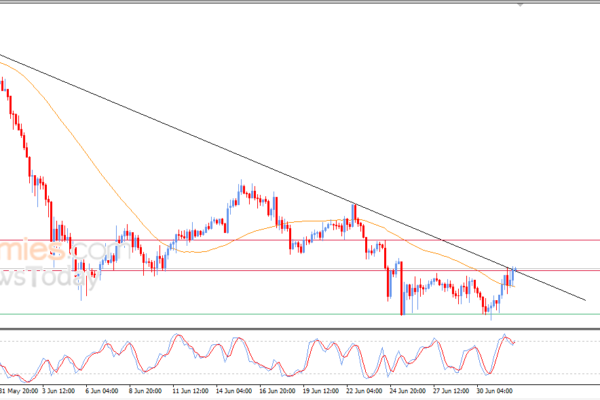Image resolution: width=600 pixels, height=400 pixels.
Task: Click the 3 Jun 12:00 time label
Action: click(x=58, y=391)
